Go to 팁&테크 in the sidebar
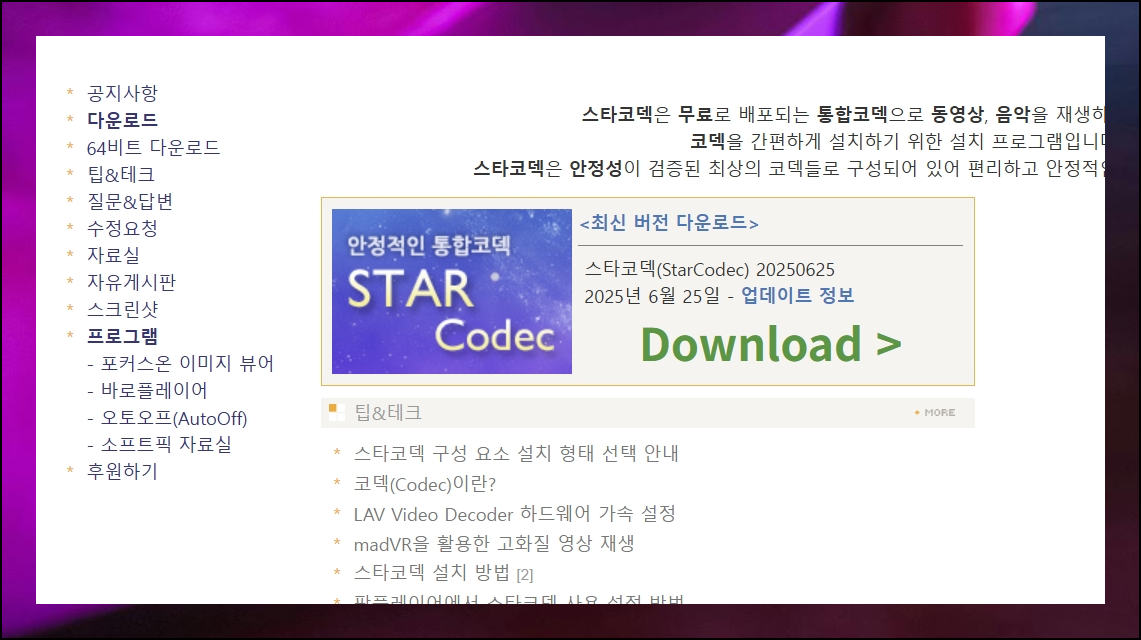The width and height of the screenshot is (1141, 640). (x=121, y=175)
